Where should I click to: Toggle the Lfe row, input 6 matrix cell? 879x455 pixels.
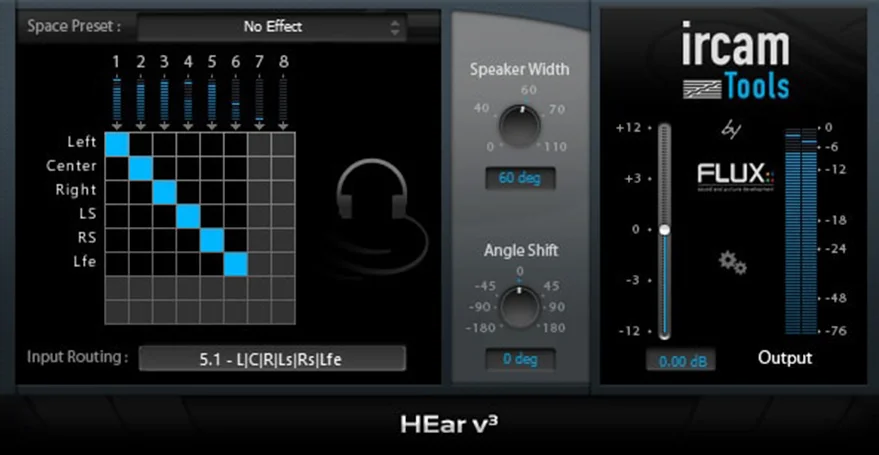coord(235,264)
